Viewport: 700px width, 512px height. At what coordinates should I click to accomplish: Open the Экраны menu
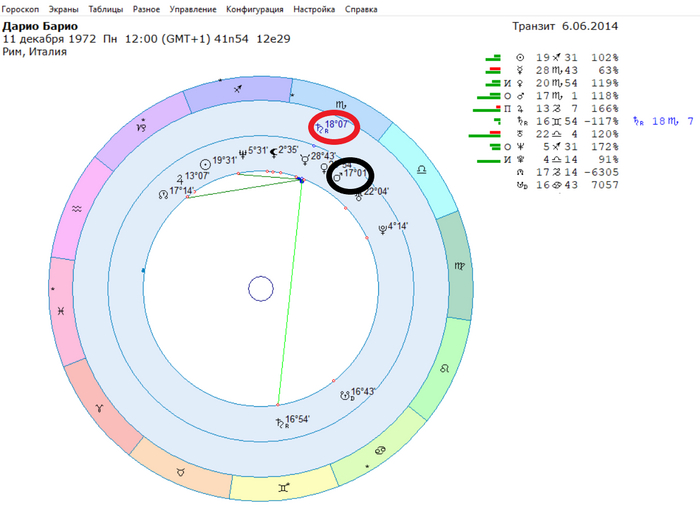pos(63,9)
